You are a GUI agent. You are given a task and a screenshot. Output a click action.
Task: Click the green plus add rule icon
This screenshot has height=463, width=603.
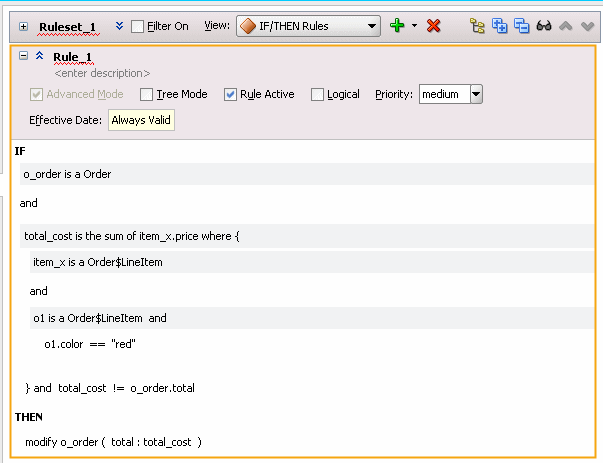point(397,26)
